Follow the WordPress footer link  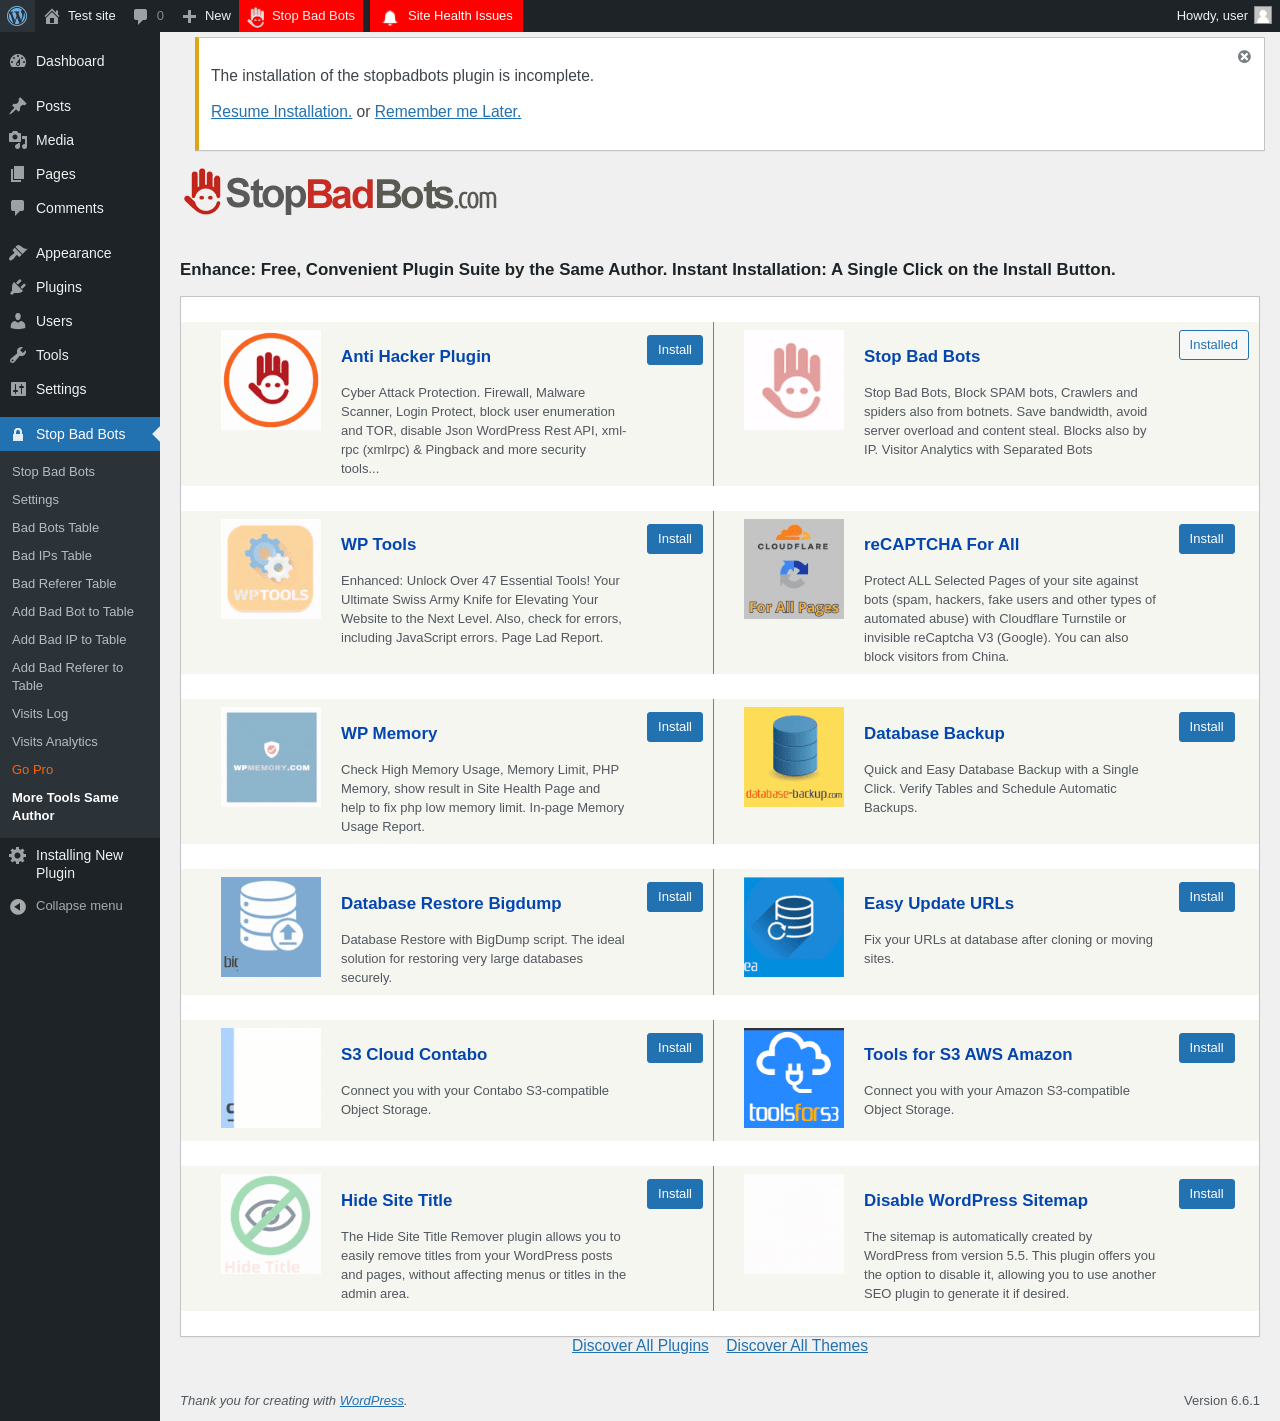[372, 1401]
